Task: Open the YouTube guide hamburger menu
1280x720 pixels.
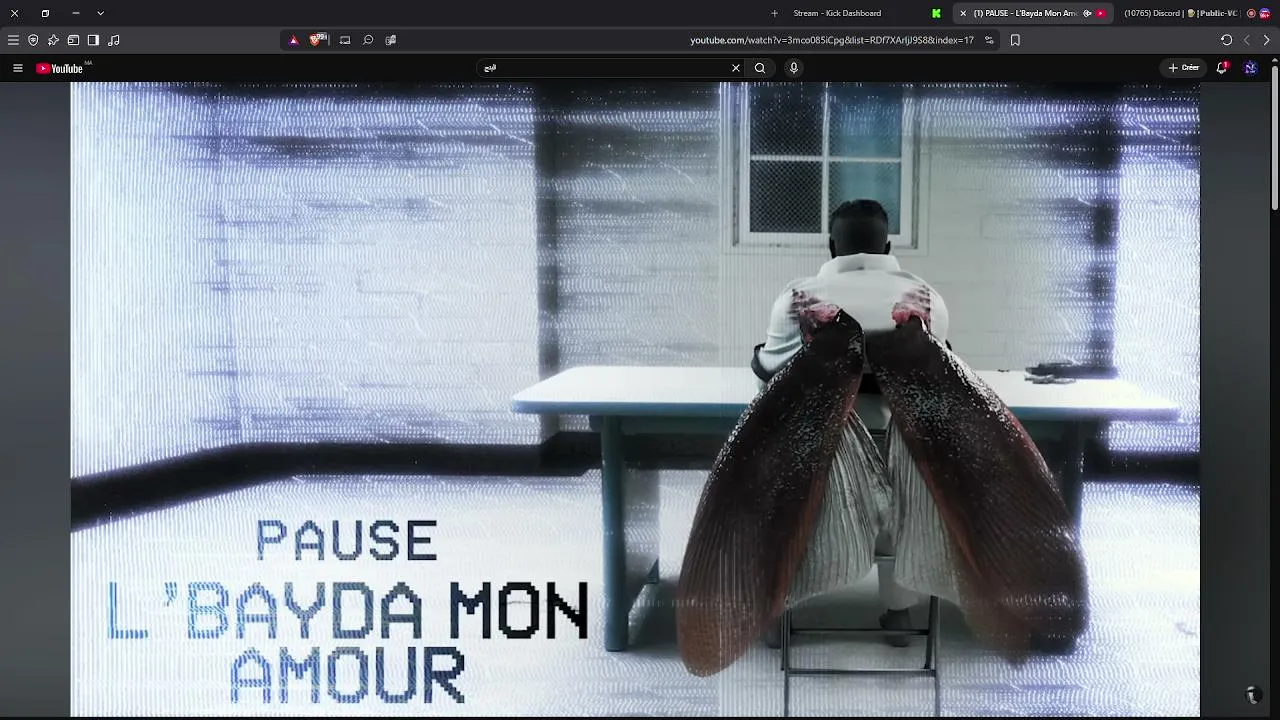Action: pyautogui.click(x=17, y=68)
